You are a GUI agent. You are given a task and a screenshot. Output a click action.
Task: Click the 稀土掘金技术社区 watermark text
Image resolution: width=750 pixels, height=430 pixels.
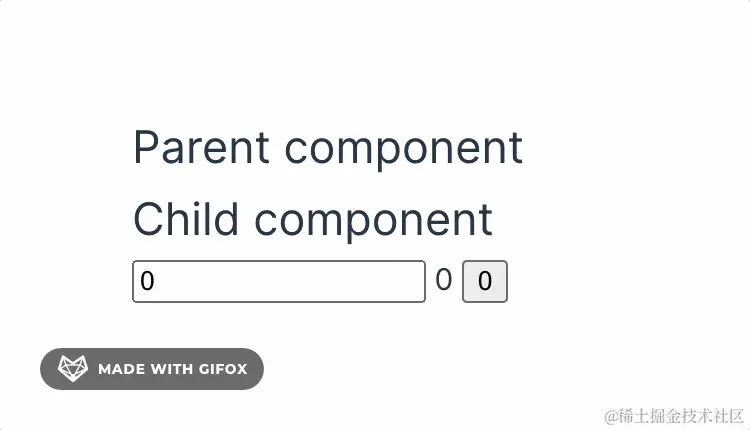point(681,416)
